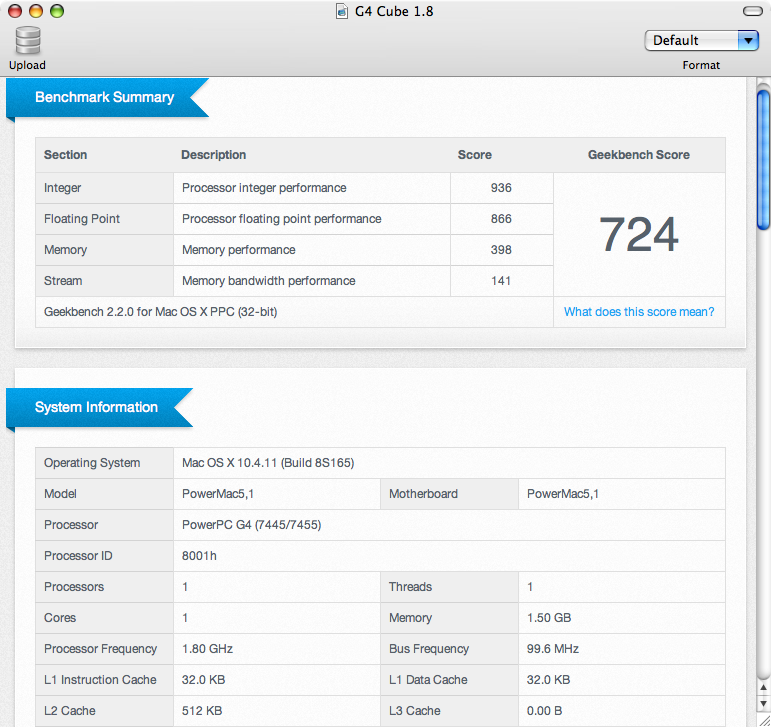Image resolution: width=771 pixels, height=727 pixels.
Task: Click the 'L1 Data Cache' label
Action: [428, 679]
